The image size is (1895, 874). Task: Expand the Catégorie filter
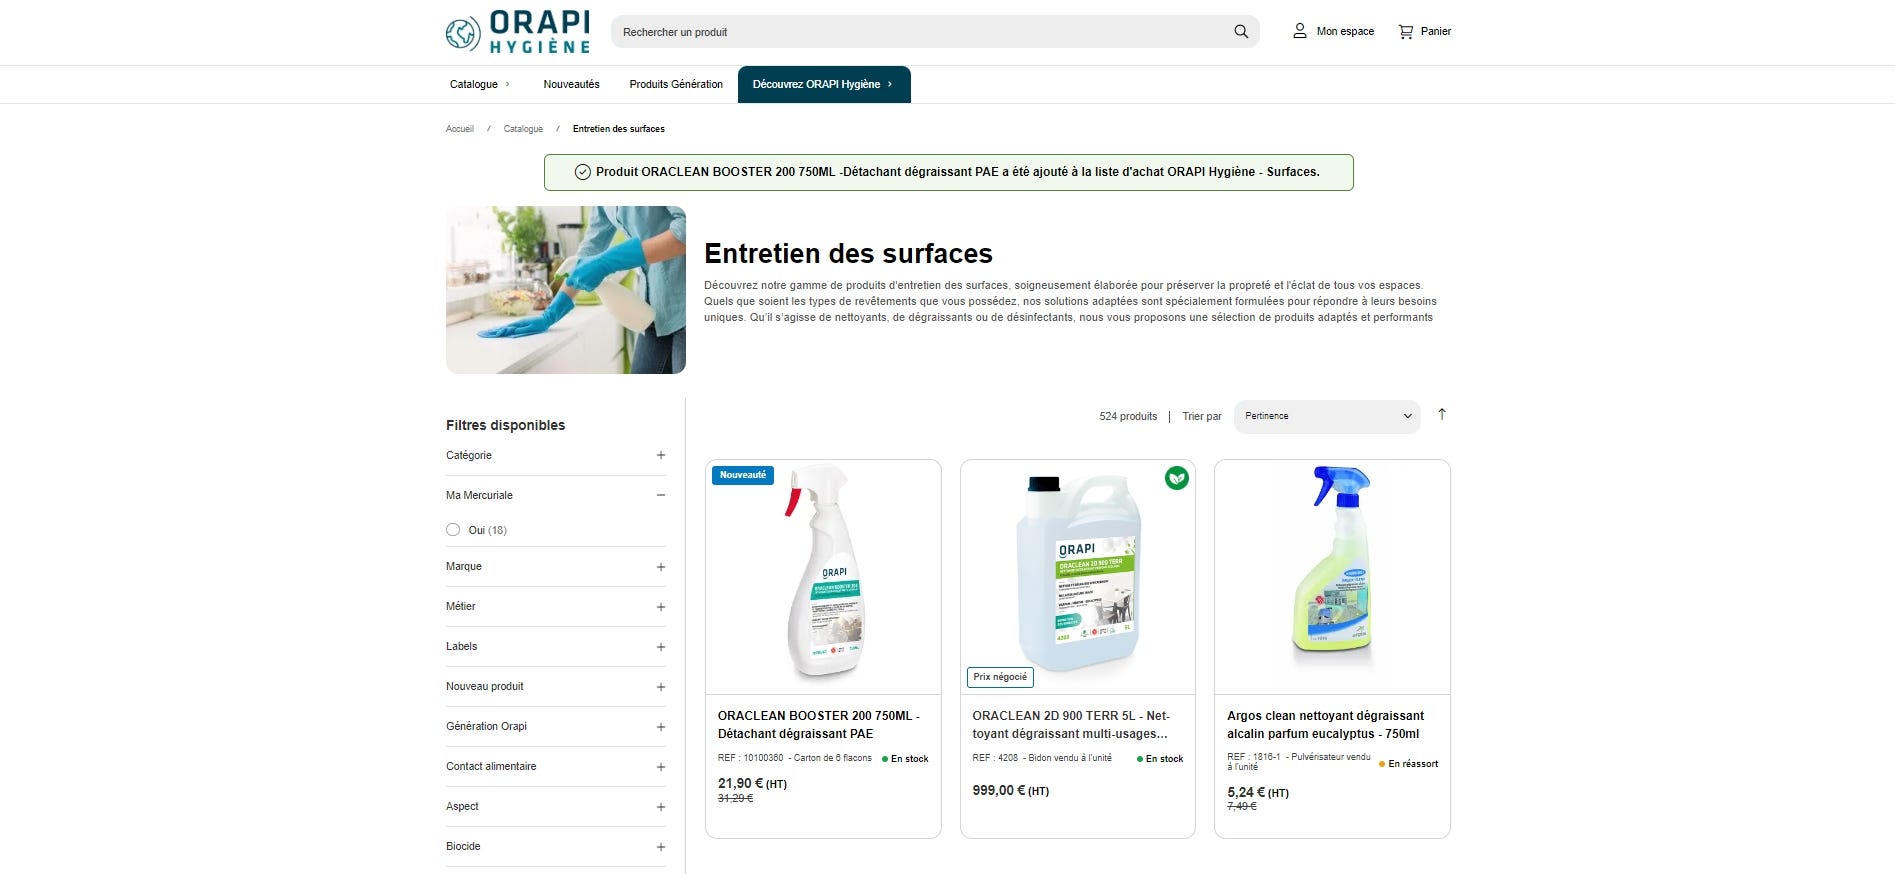coord(661,455)
